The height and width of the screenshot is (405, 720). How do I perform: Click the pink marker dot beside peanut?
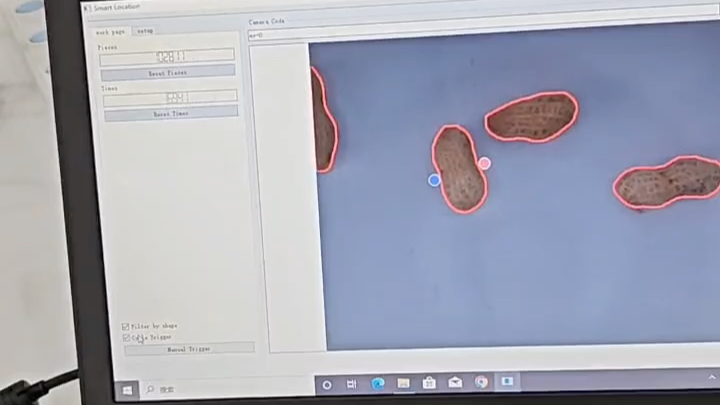(484, 163)
